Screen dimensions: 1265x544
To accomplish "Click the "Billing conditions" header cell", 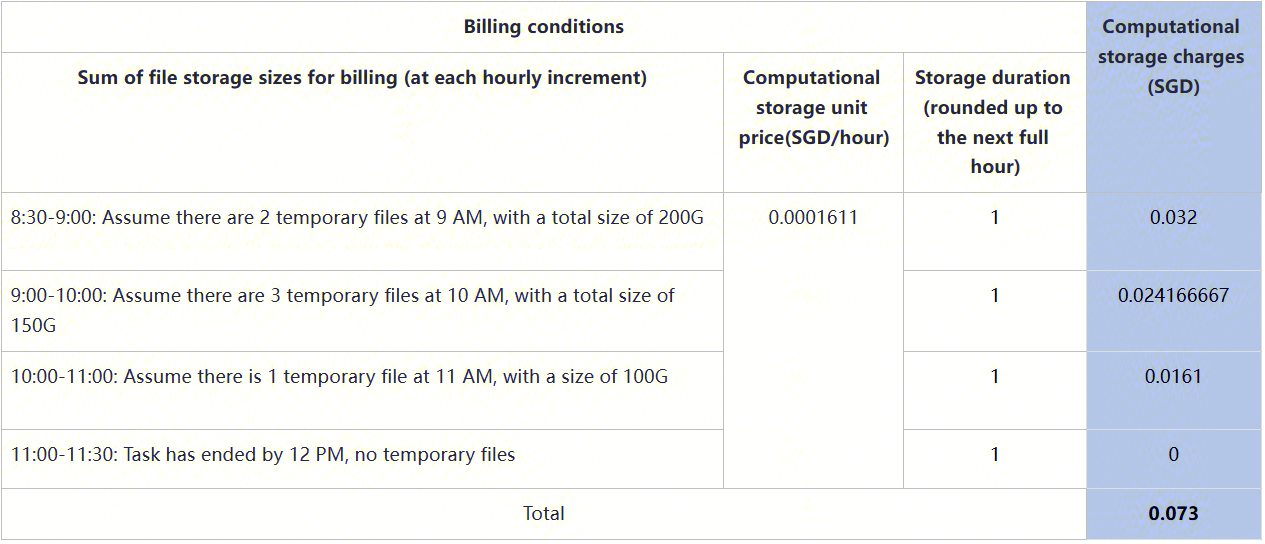I will point(543,27).
